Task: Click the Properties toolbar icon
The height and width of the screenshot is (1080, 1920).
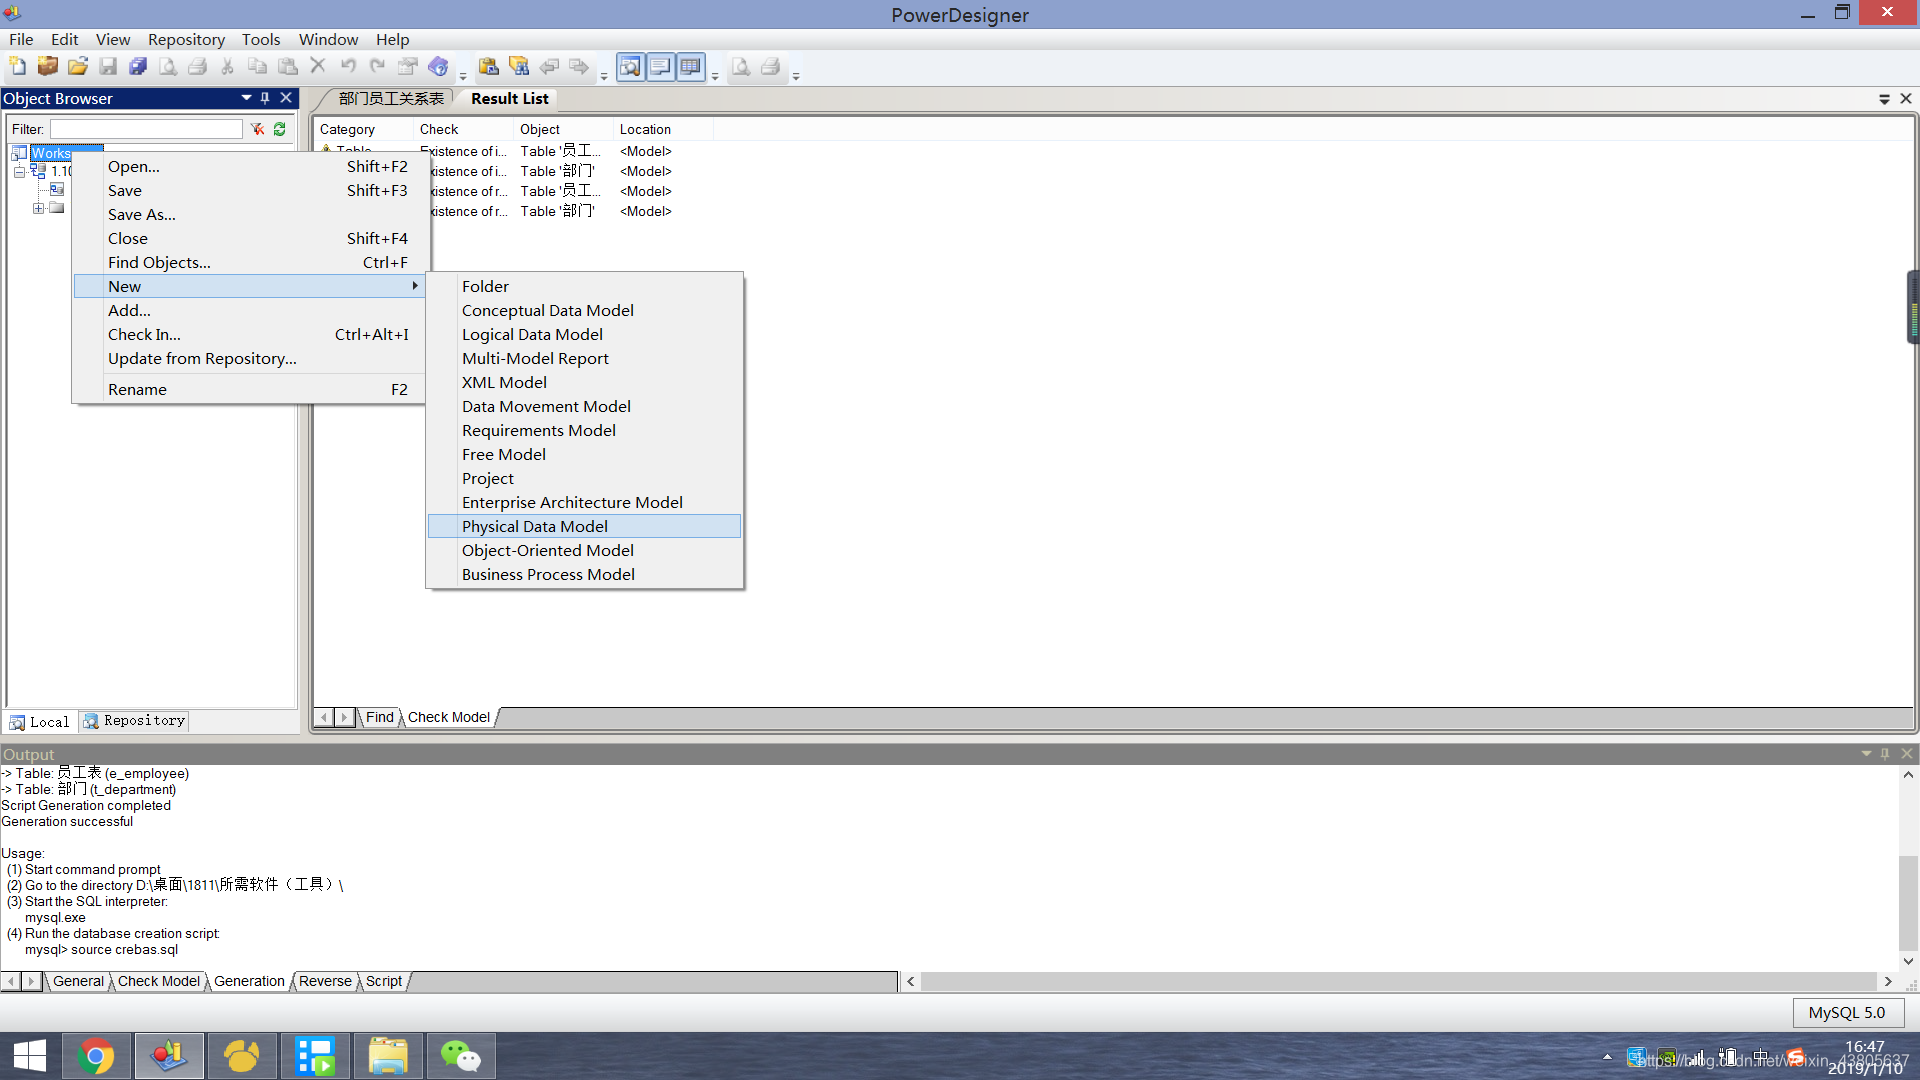Action: click(x=408, y=67)
